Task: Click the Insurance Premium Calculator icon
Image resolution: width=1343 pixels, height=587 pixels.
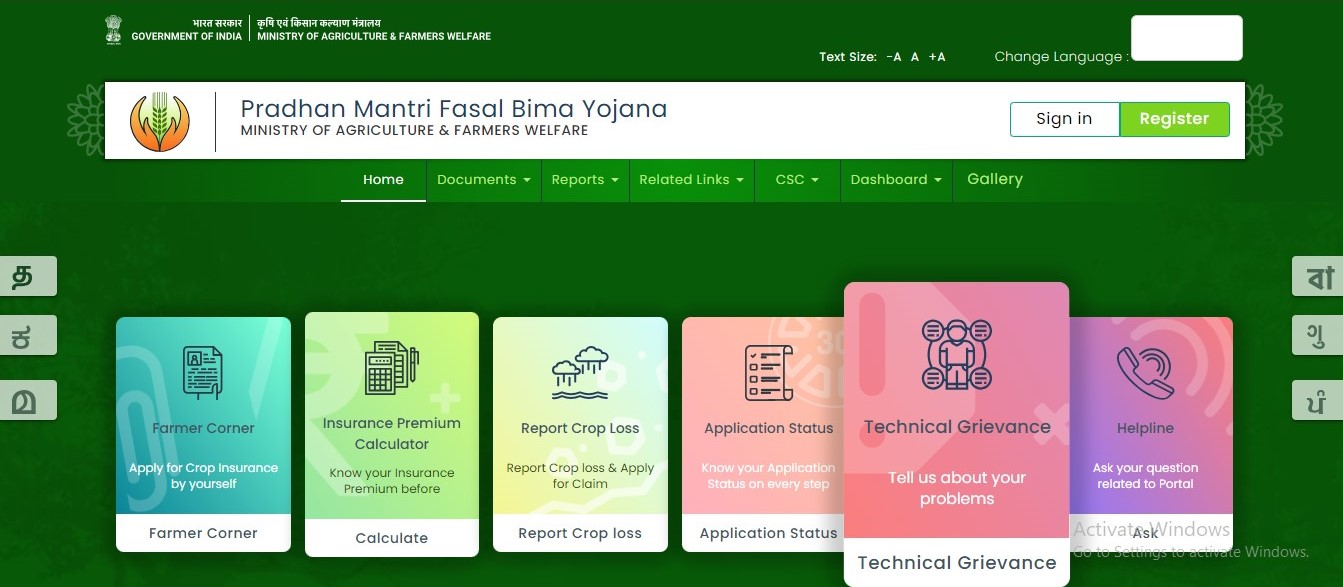Action: (x=391, y=368)
